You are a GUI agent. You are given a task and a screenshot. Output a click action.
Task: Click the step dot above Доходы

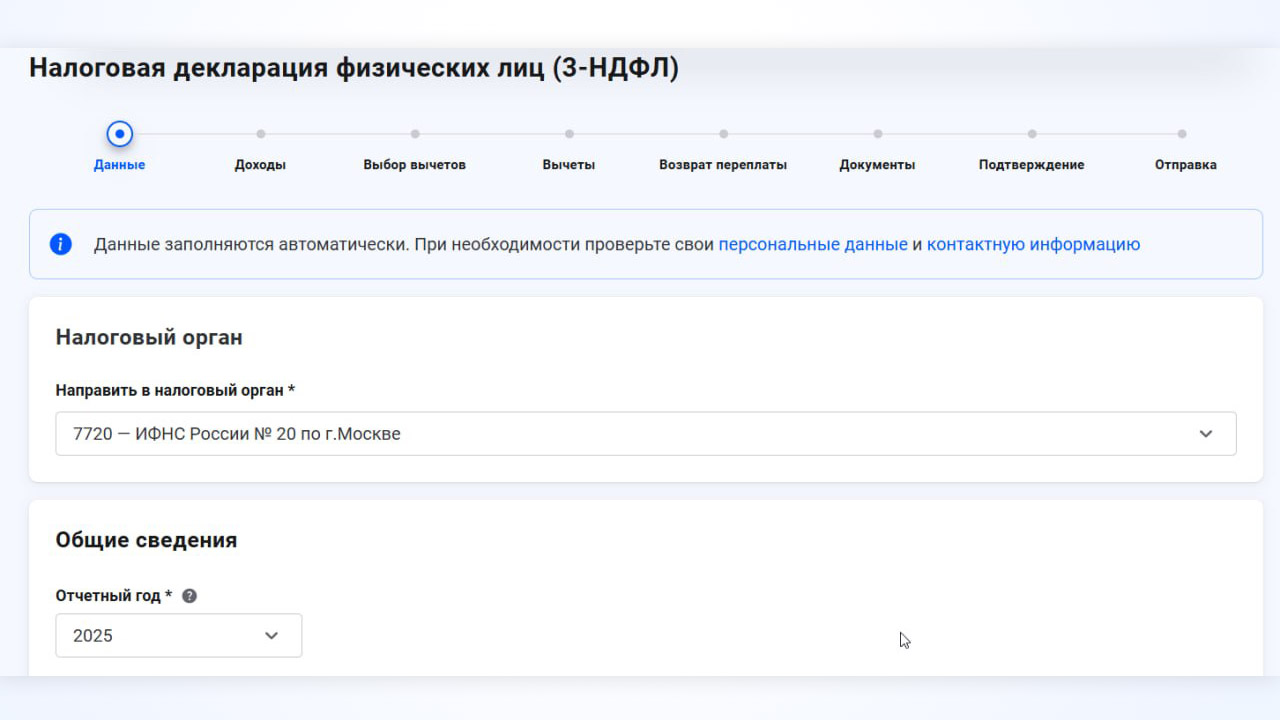[x=261, y=133]
